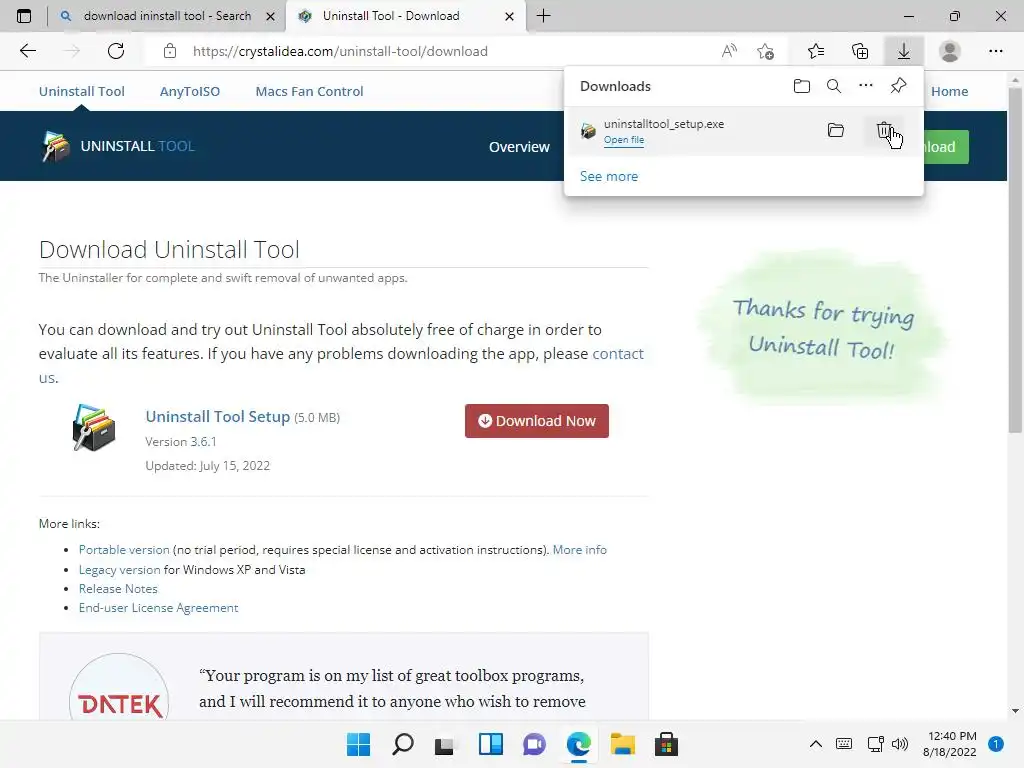
Task: Go to the Home link
Action: coord(950,91)
